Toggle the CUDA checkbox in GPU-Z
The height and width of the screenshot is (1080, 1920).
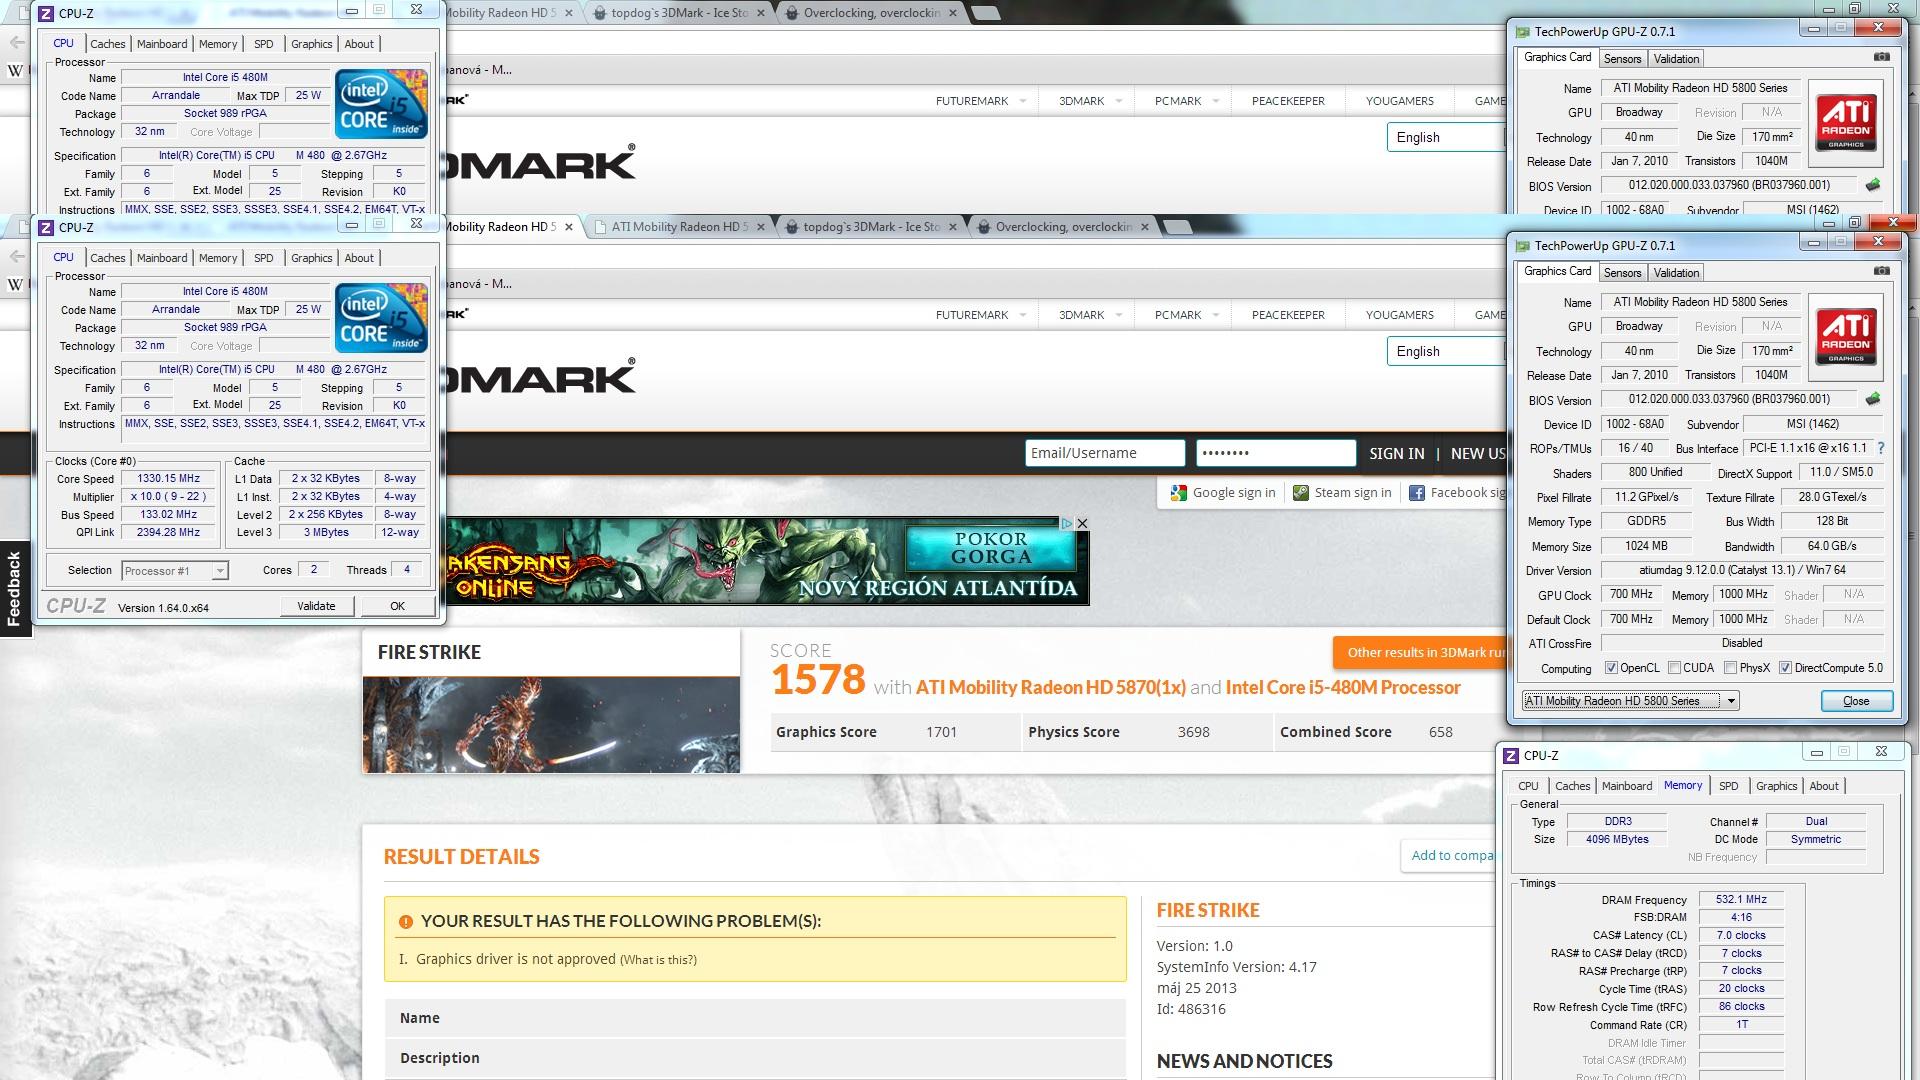[x=1674, y=668]
